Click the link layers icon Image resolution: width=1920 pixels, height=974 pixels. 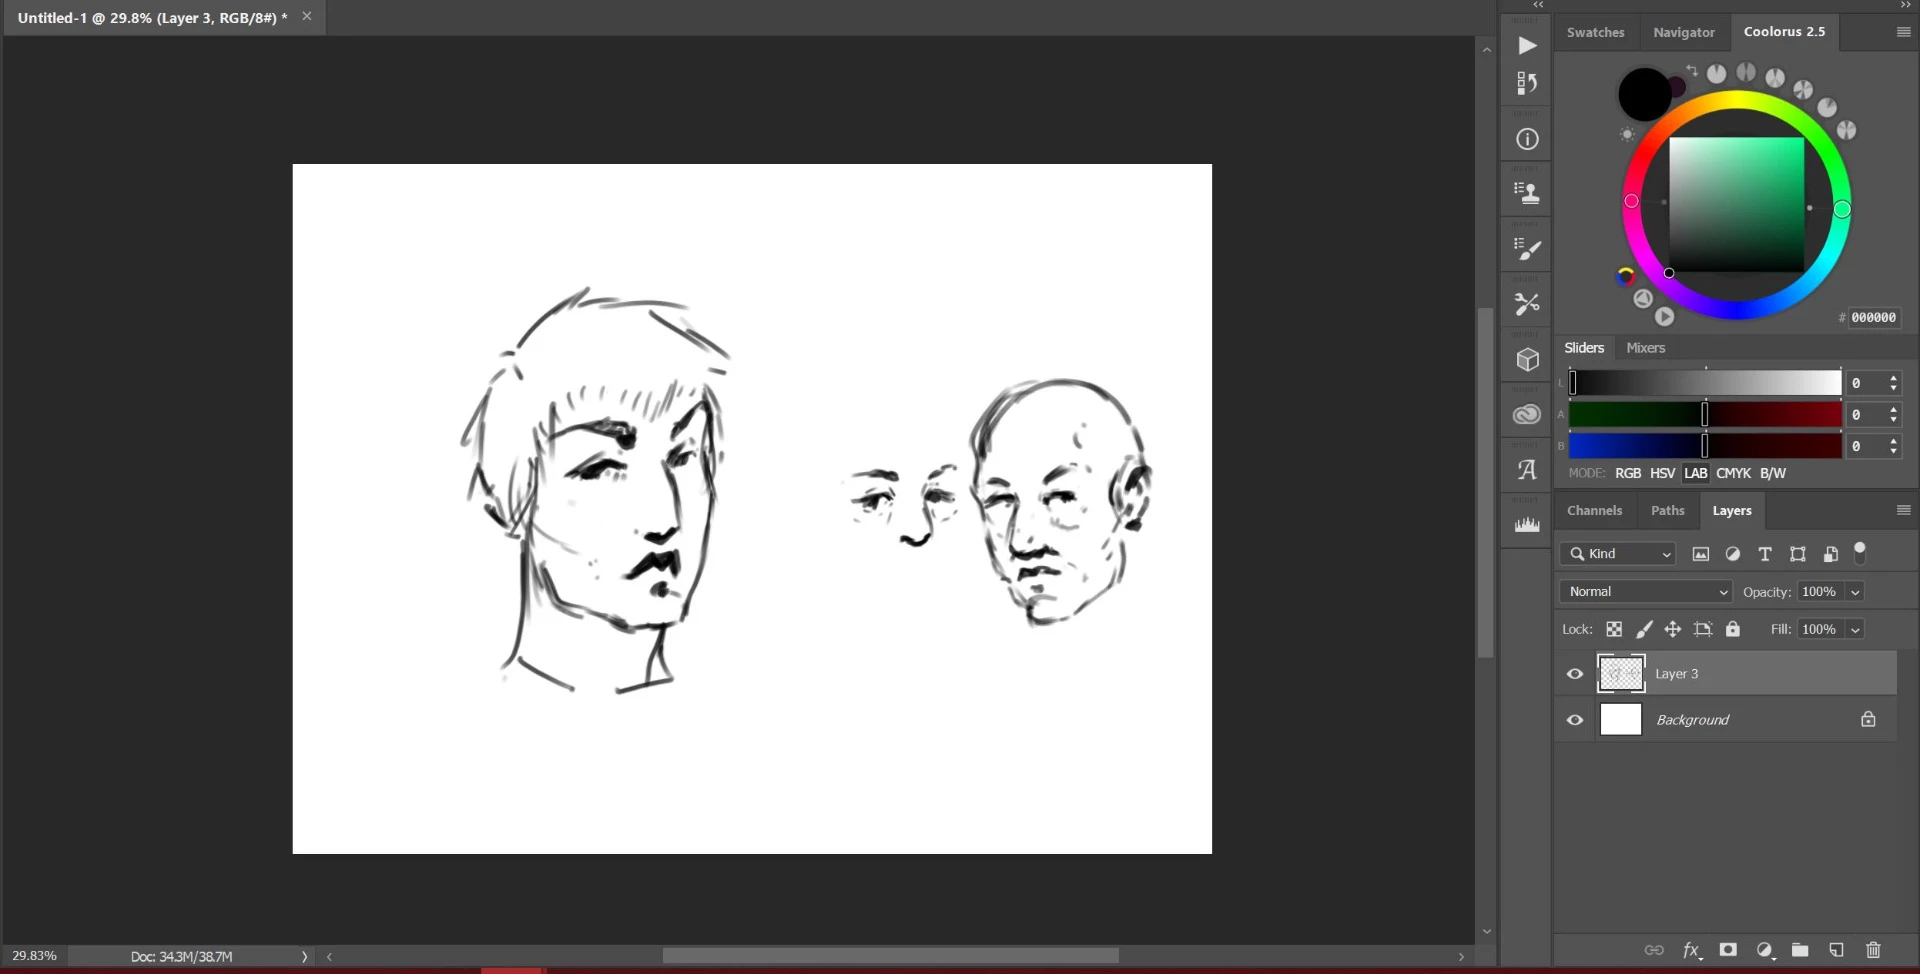1654,950
